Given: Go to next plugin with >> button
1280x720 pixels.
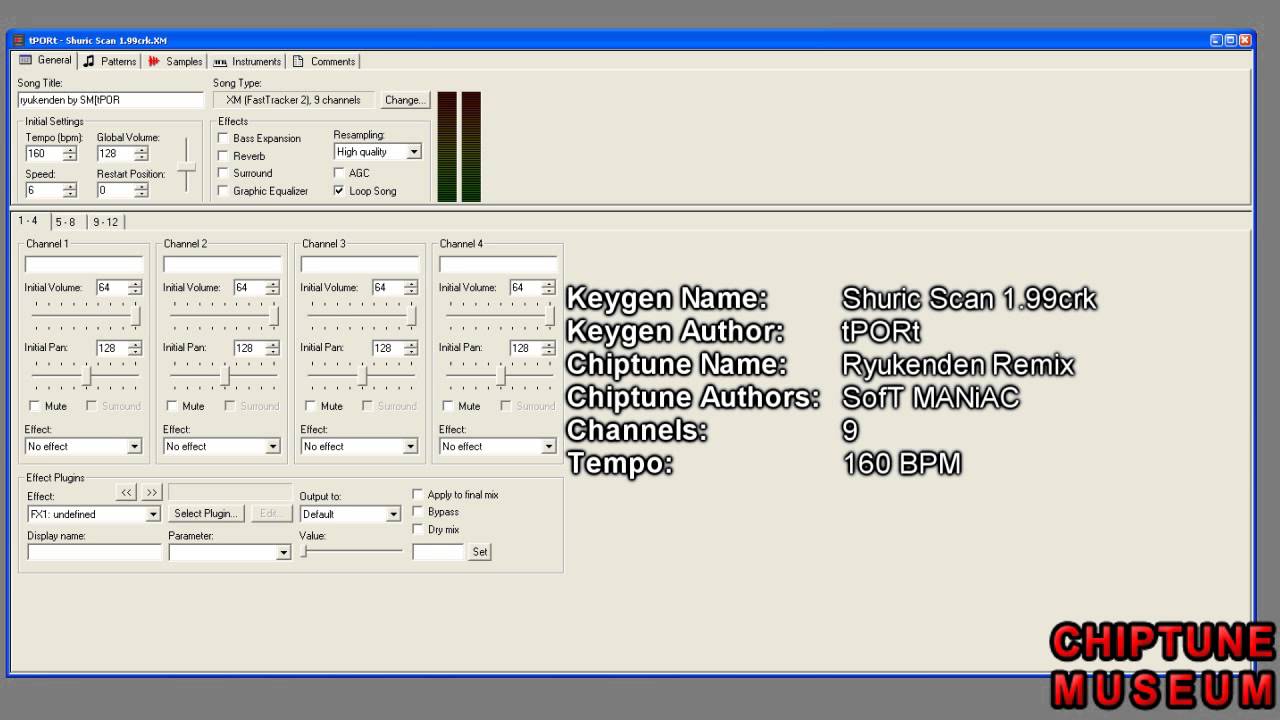Looking at the screenshot, I should [151, 492].
